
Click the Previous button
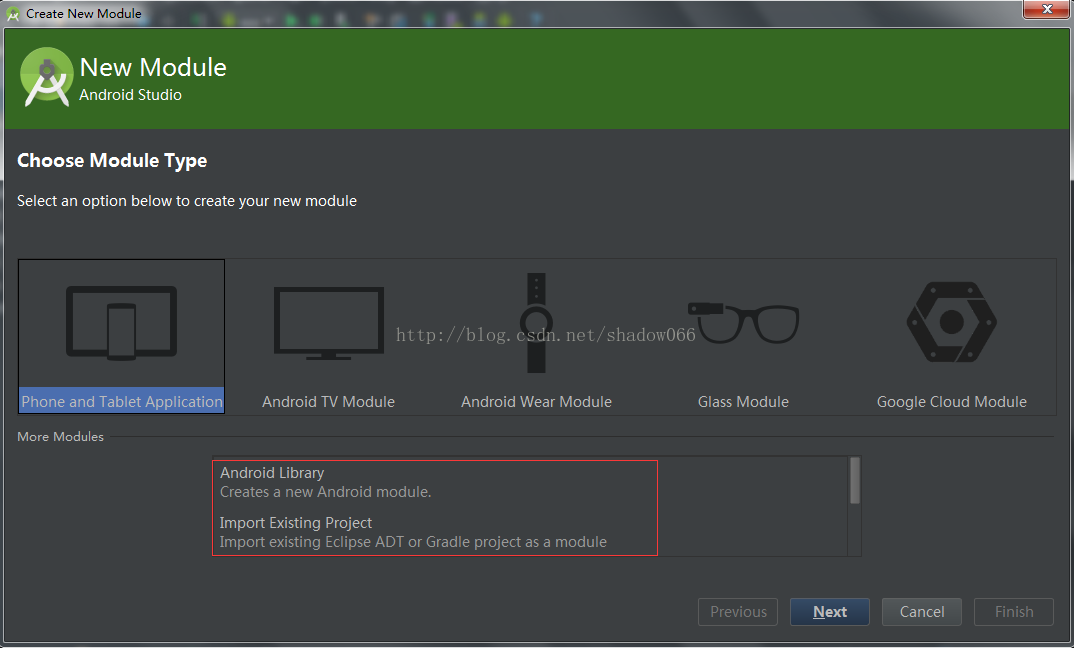point(738,612)
